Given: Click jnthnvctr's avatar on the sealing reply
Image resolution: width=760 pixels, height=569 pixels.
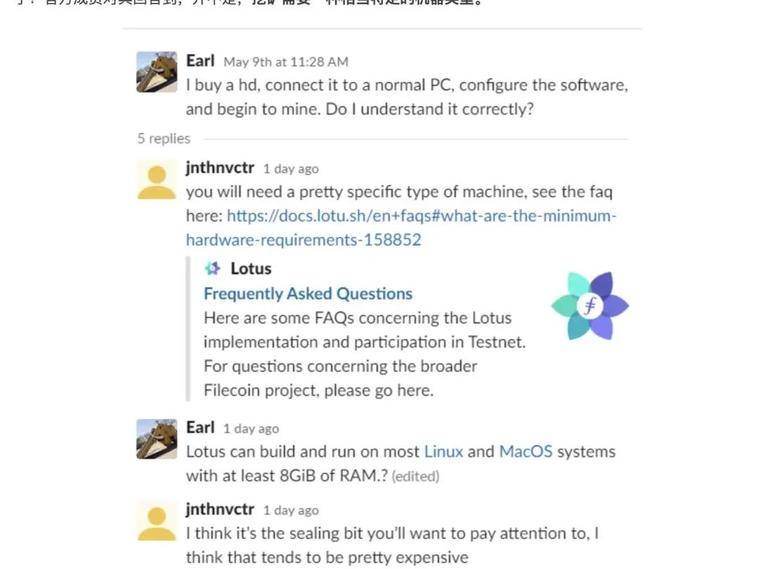Looking at the screenshot, I should click(156, 521).
